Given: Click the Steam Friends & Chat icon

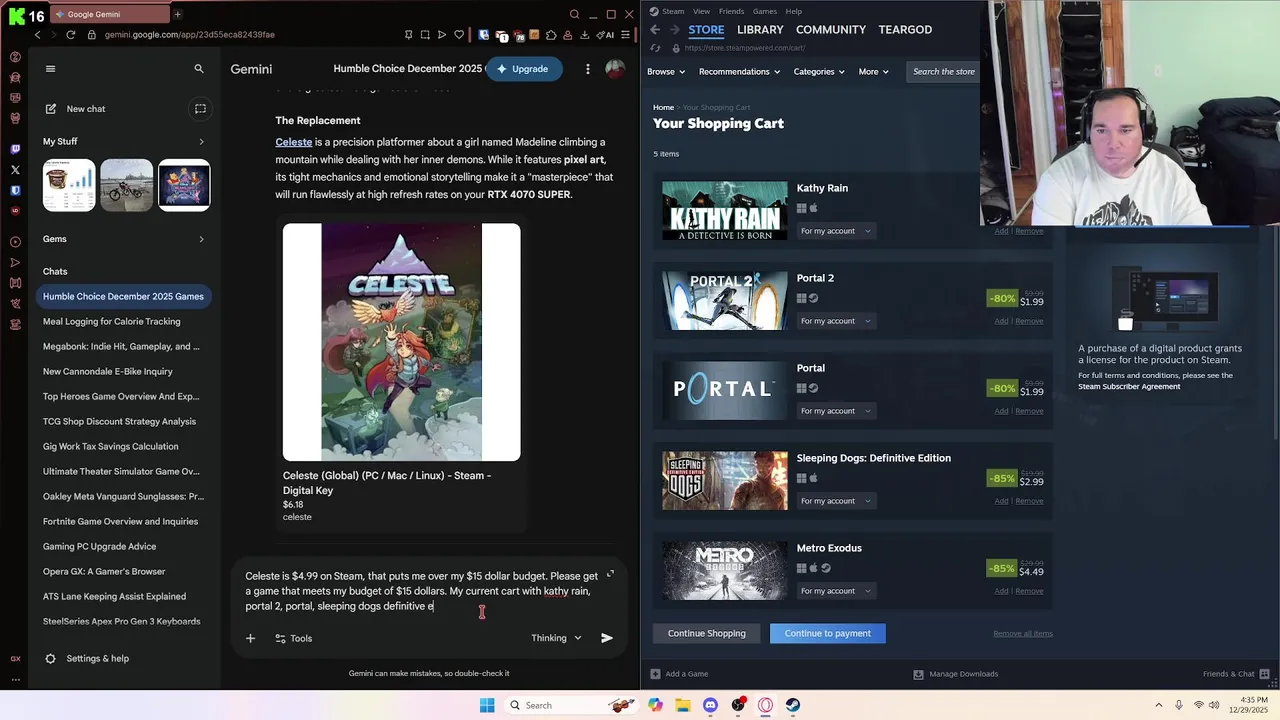Looking at the screenshot, I should 1265,674.
